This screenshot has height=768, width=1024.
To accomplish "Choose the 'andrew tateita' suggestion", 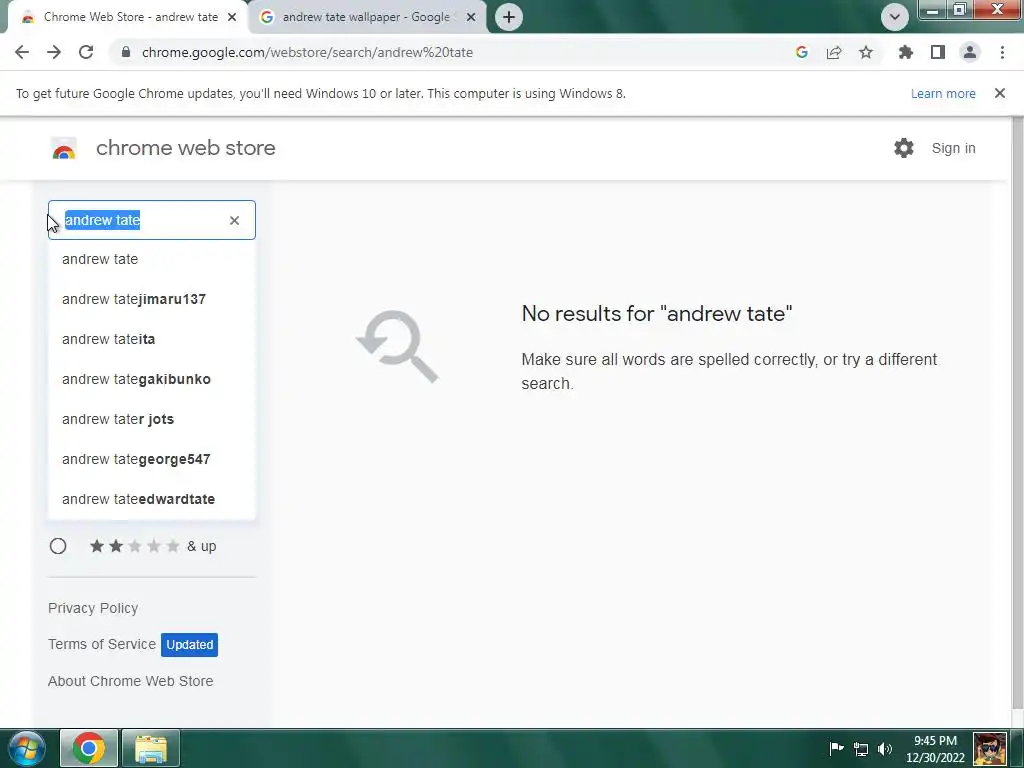I will [152, 339].
